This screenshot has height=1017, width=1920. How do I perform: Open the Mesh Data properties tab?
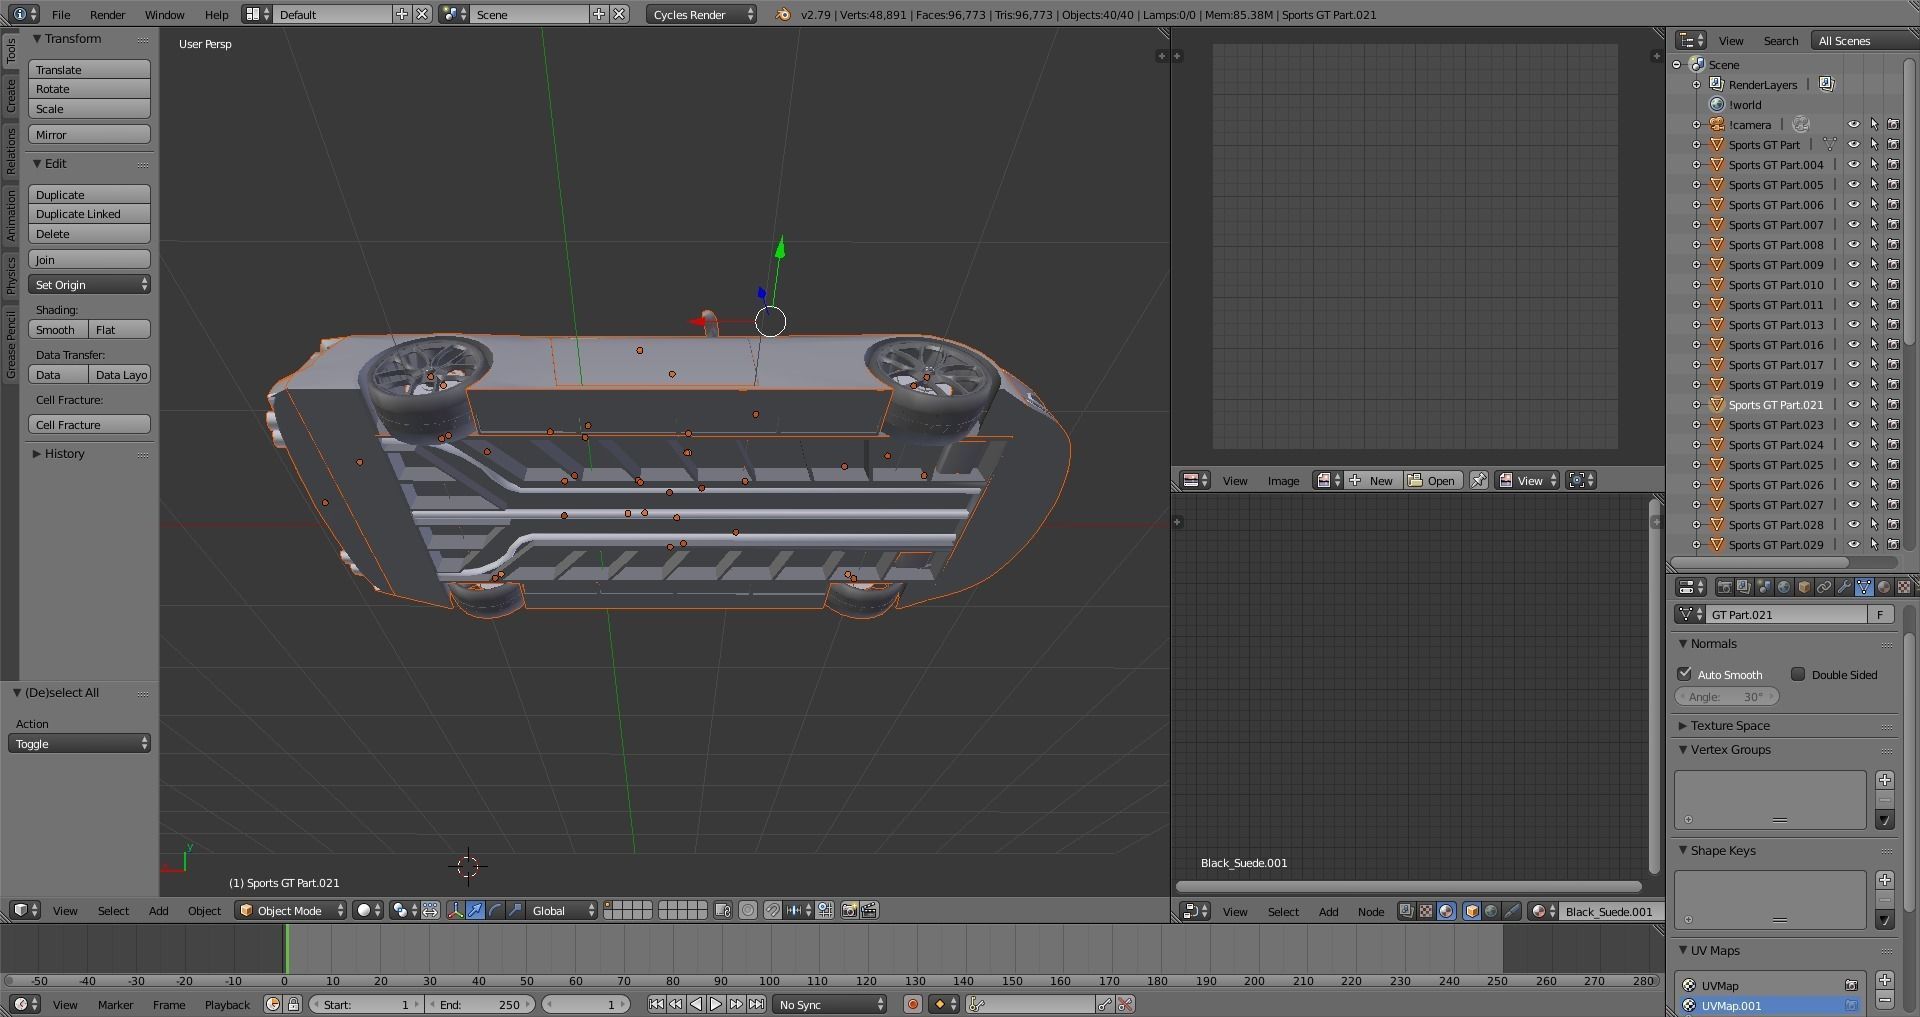click(1864, 587)
